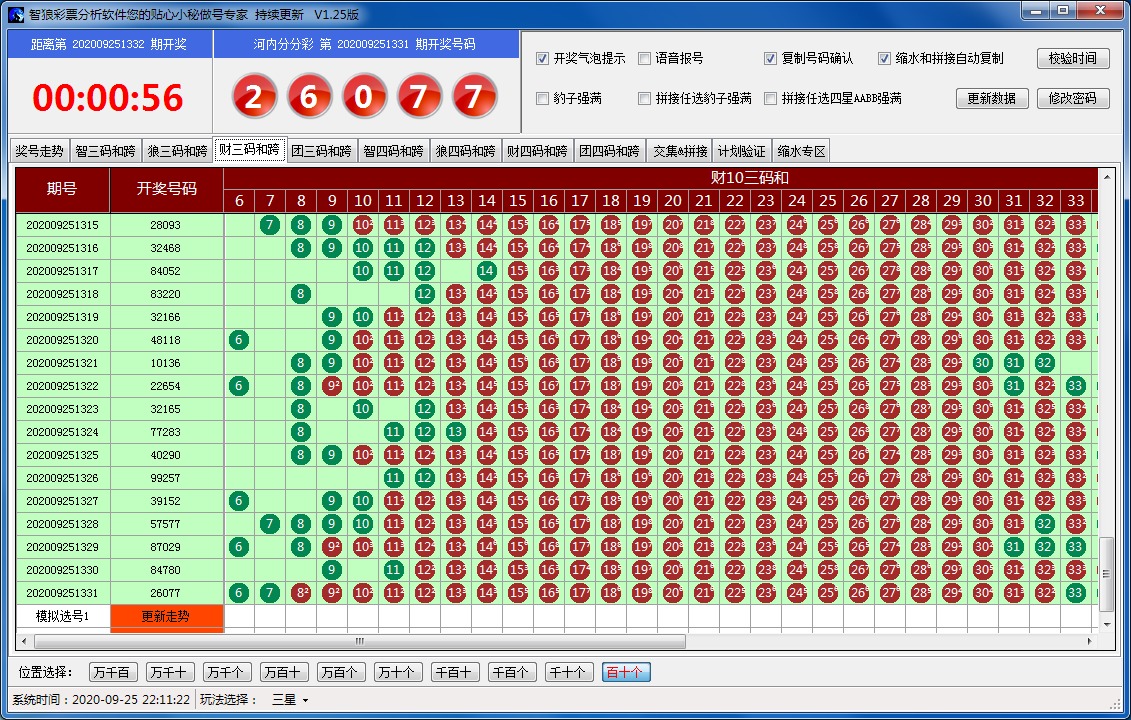Click green 14 circle in row 202009251317
This screenshot has height=720, width=1131.
click(486, 271)
